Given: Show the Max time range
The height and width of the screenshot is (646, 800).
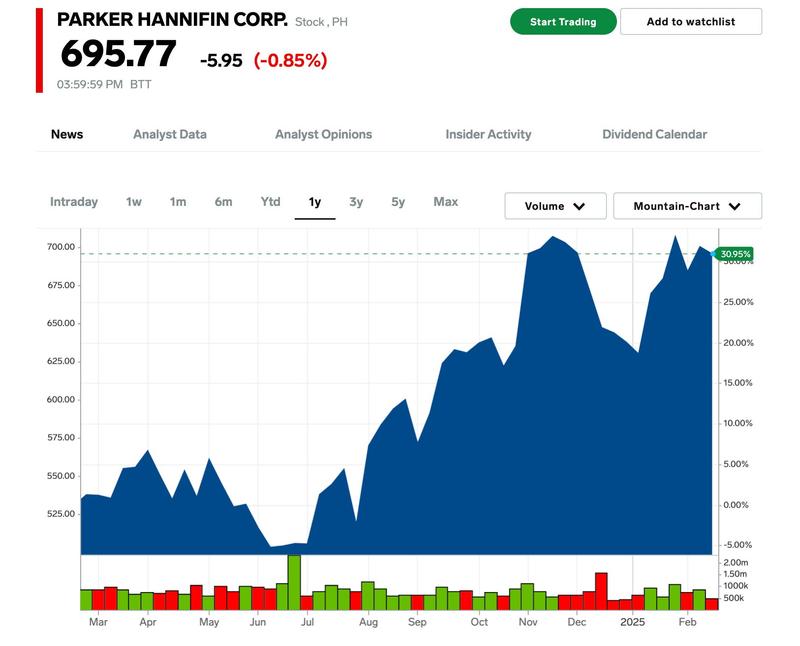Looking at the screenshot, I should click(x=445, y=202).
